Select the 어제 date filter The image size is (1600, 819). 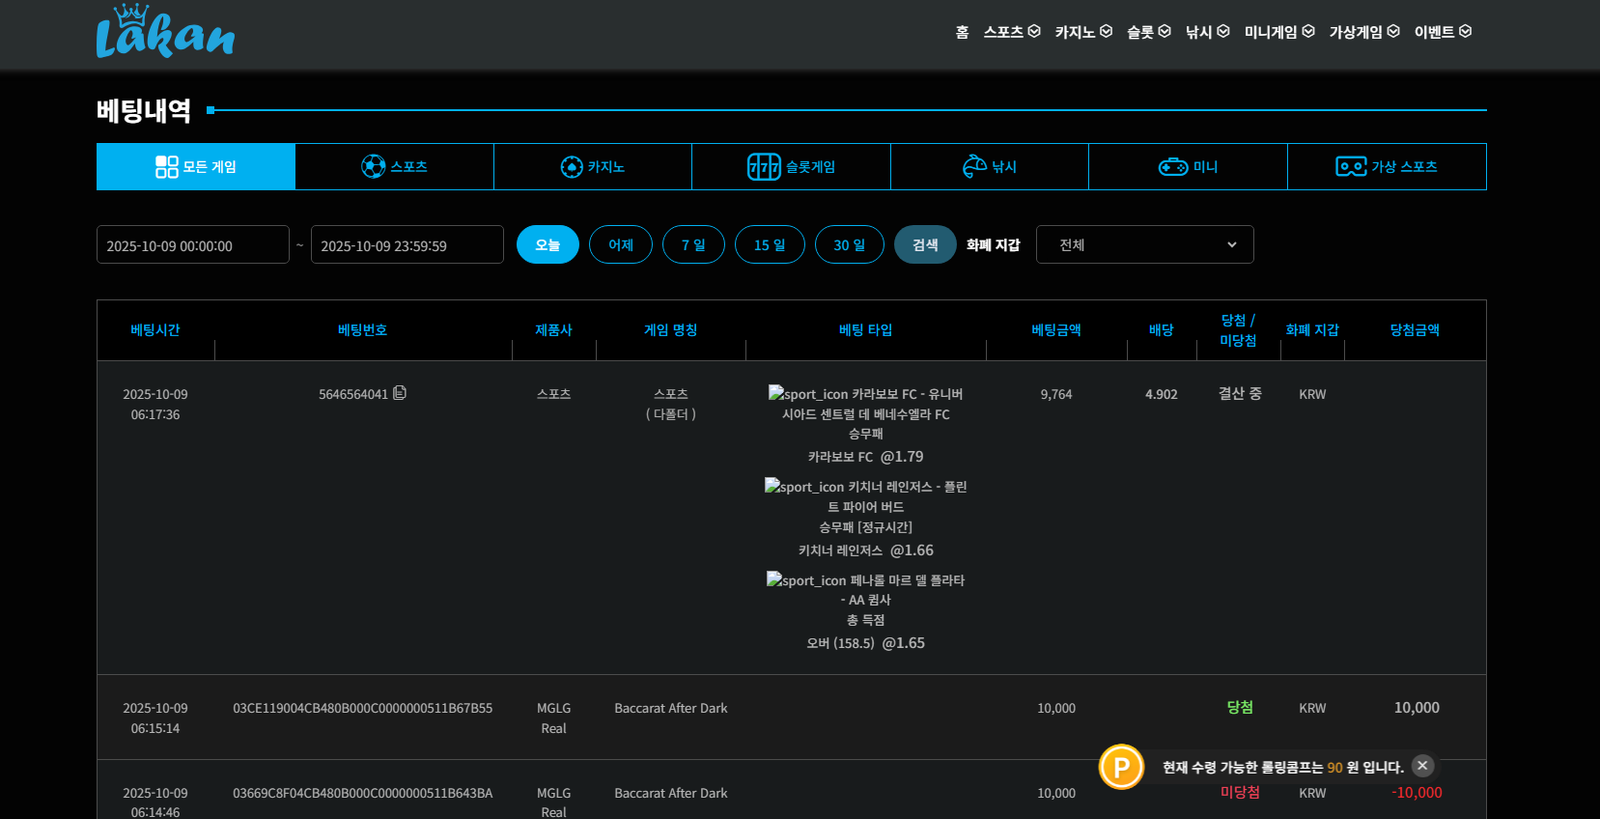[x=620, y=245]
